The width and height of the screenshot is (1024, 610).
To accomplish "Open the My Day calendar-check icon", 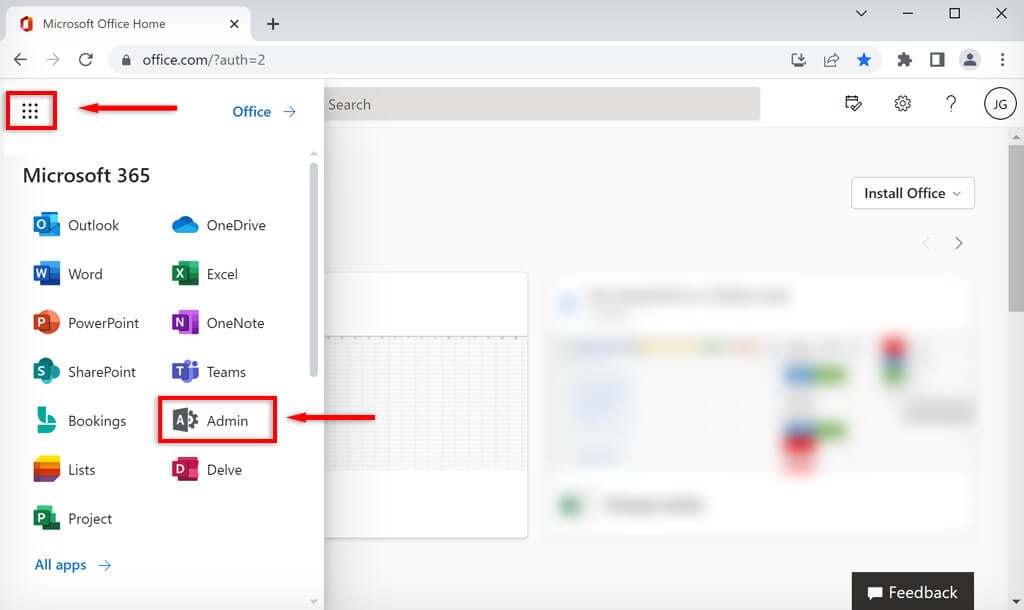I will (853, 103).
